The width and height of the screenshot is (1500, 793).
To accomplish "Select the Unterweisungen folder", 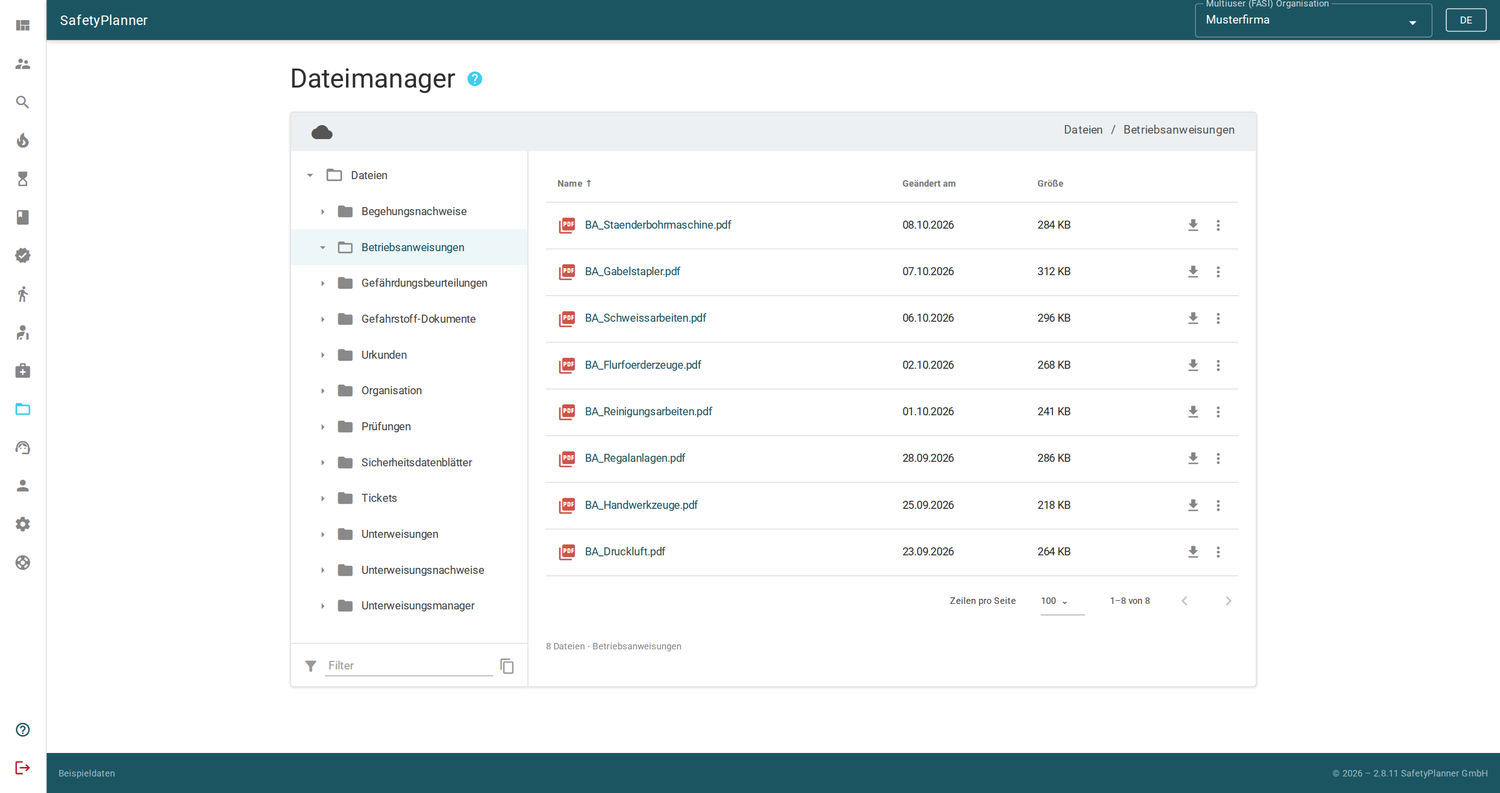I will [x=409, y=534].
